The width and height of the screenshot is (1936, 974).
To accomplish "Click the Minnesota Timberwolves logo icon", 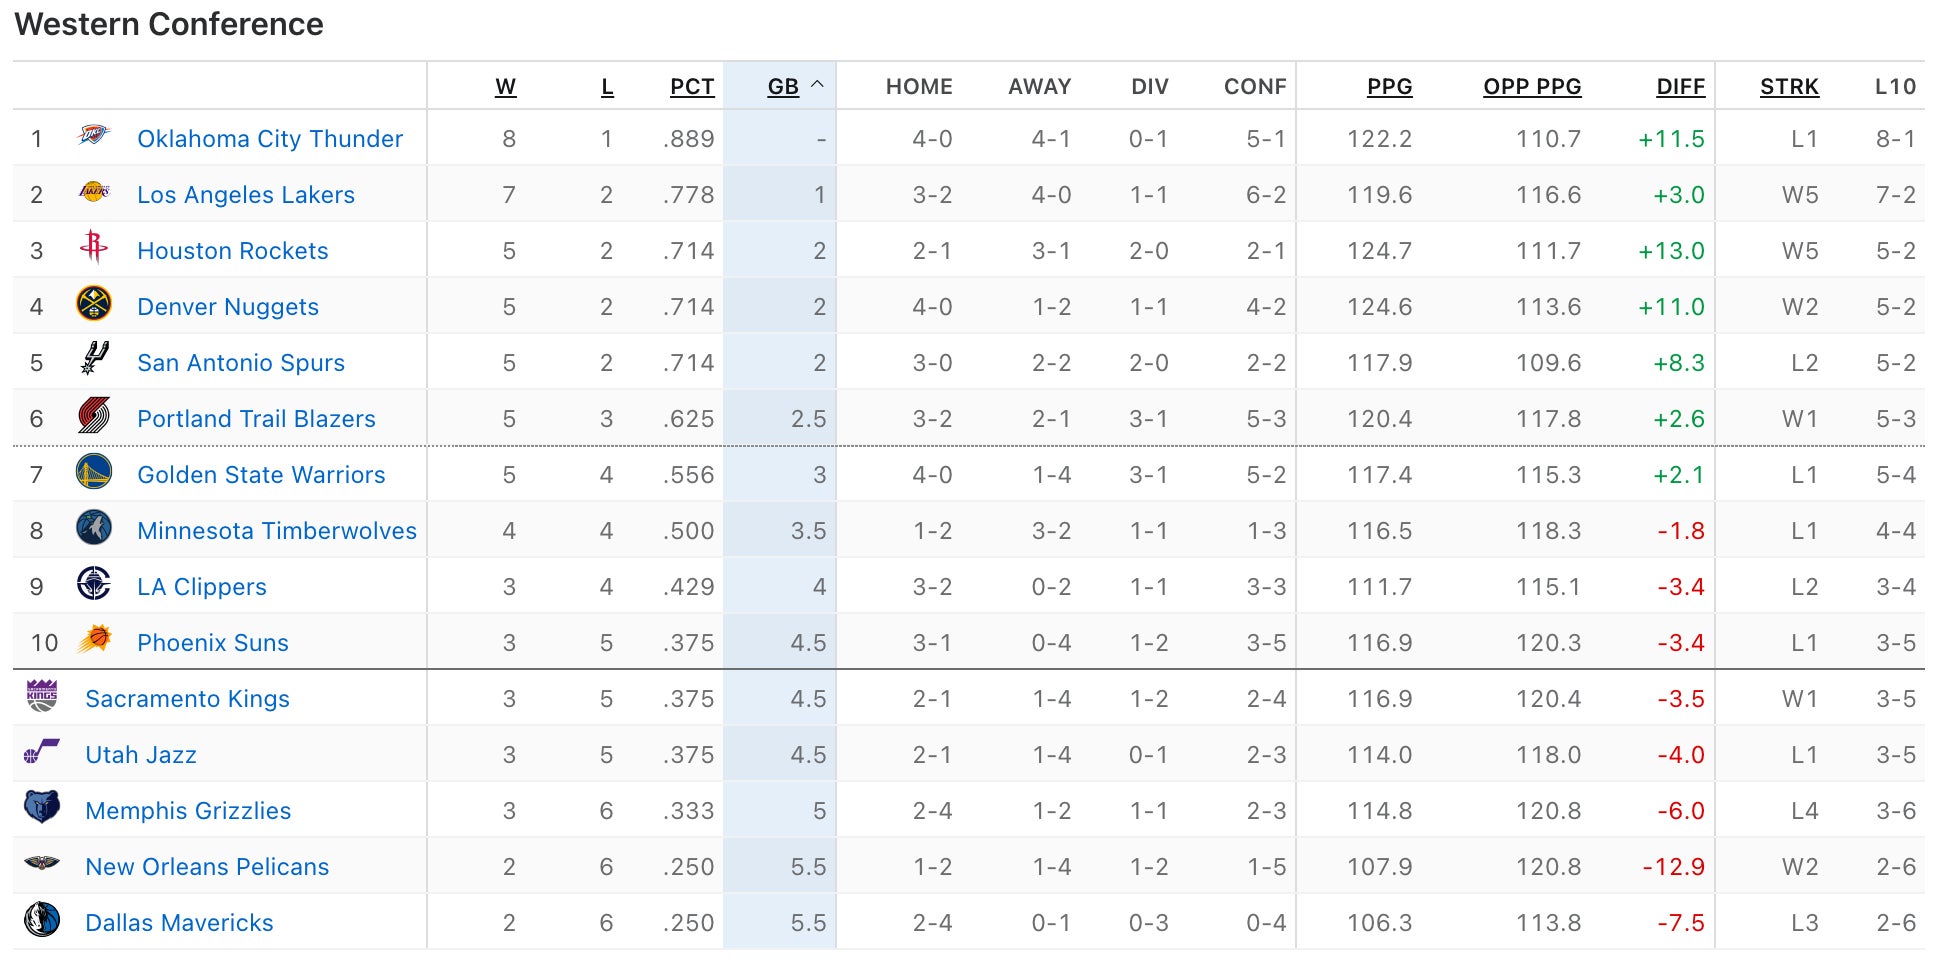I will 94,528.
